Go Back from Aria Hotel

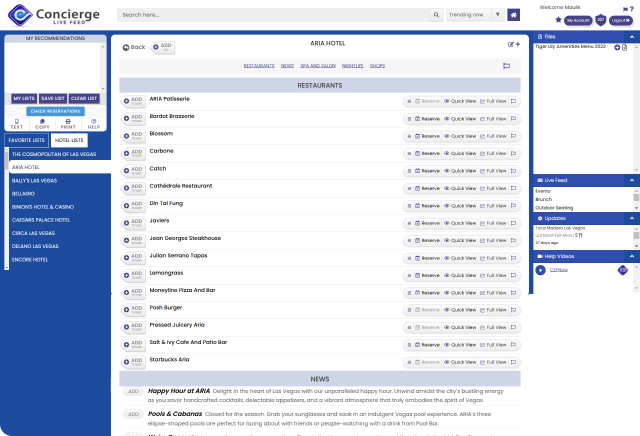point(134,47)
